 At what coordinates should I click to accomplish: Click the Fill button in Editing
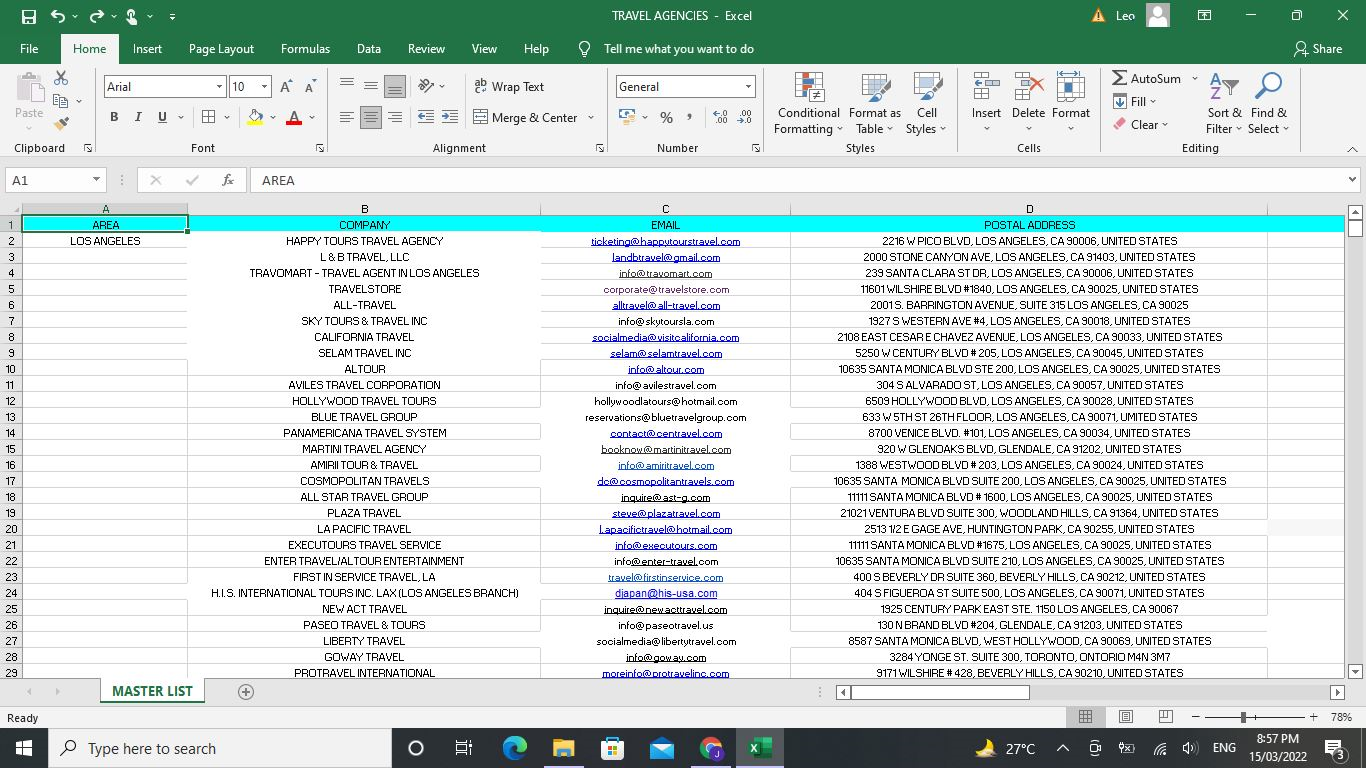(x=1135, y=101)
